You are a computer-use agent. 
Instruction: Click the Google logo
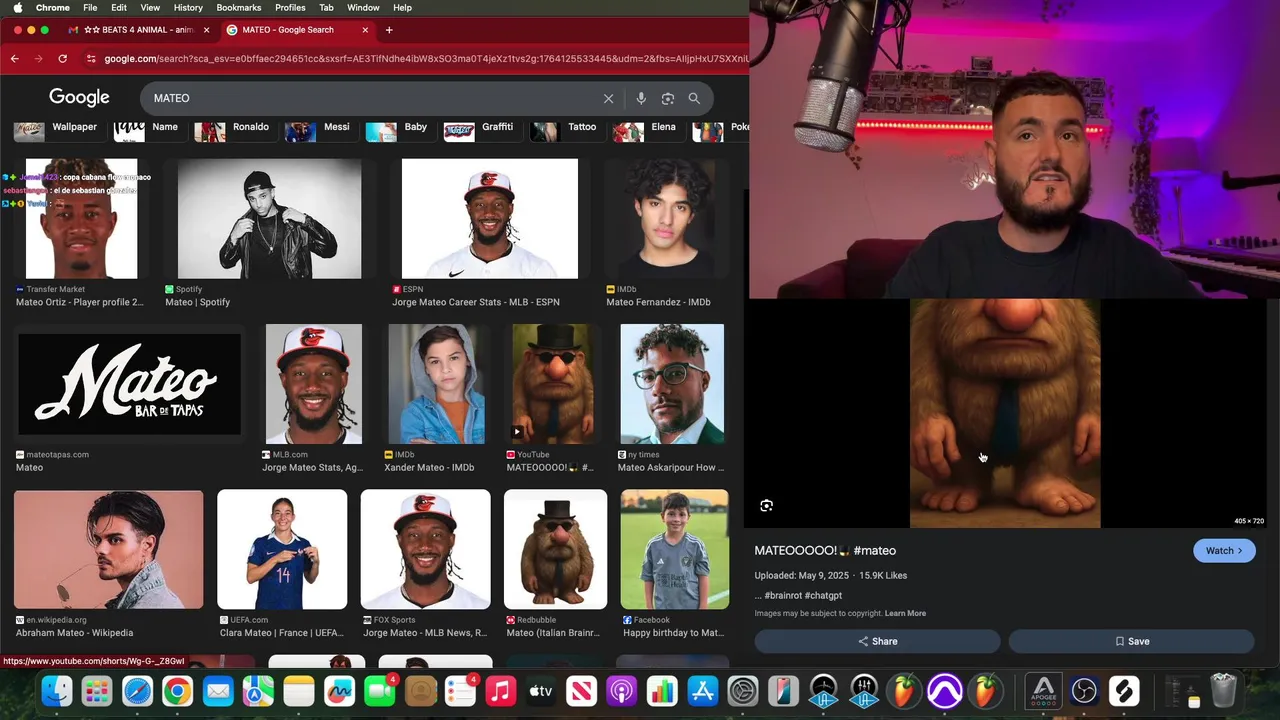pos(79,97)
